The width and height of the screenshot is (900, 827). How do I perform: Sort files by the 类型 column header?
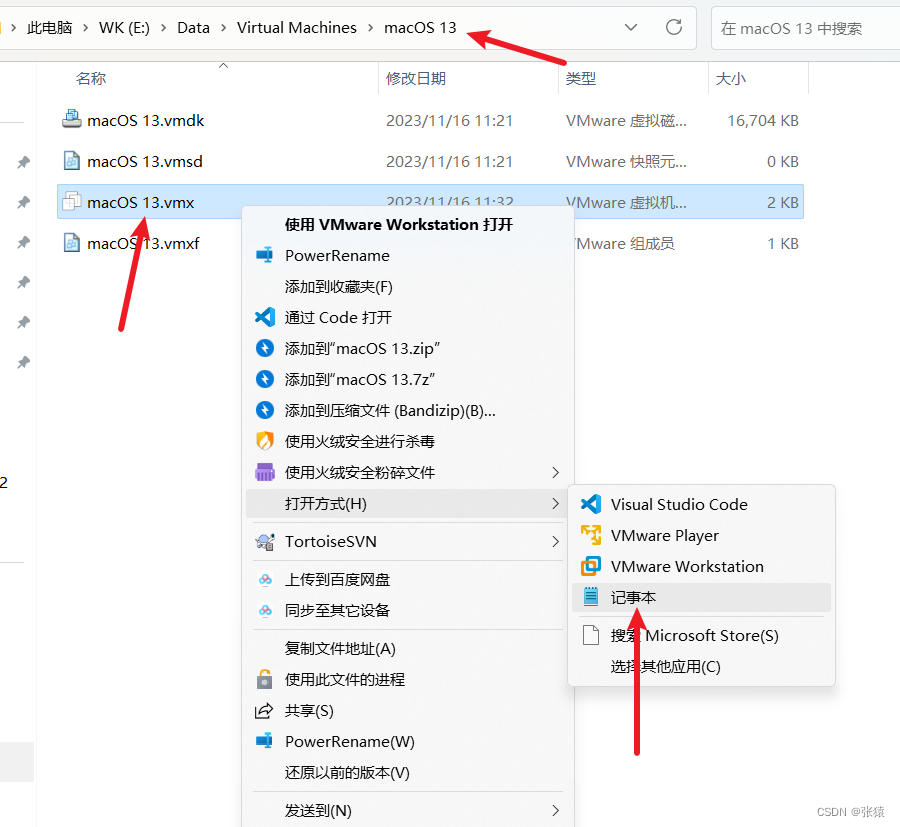(x=581, y=79)
